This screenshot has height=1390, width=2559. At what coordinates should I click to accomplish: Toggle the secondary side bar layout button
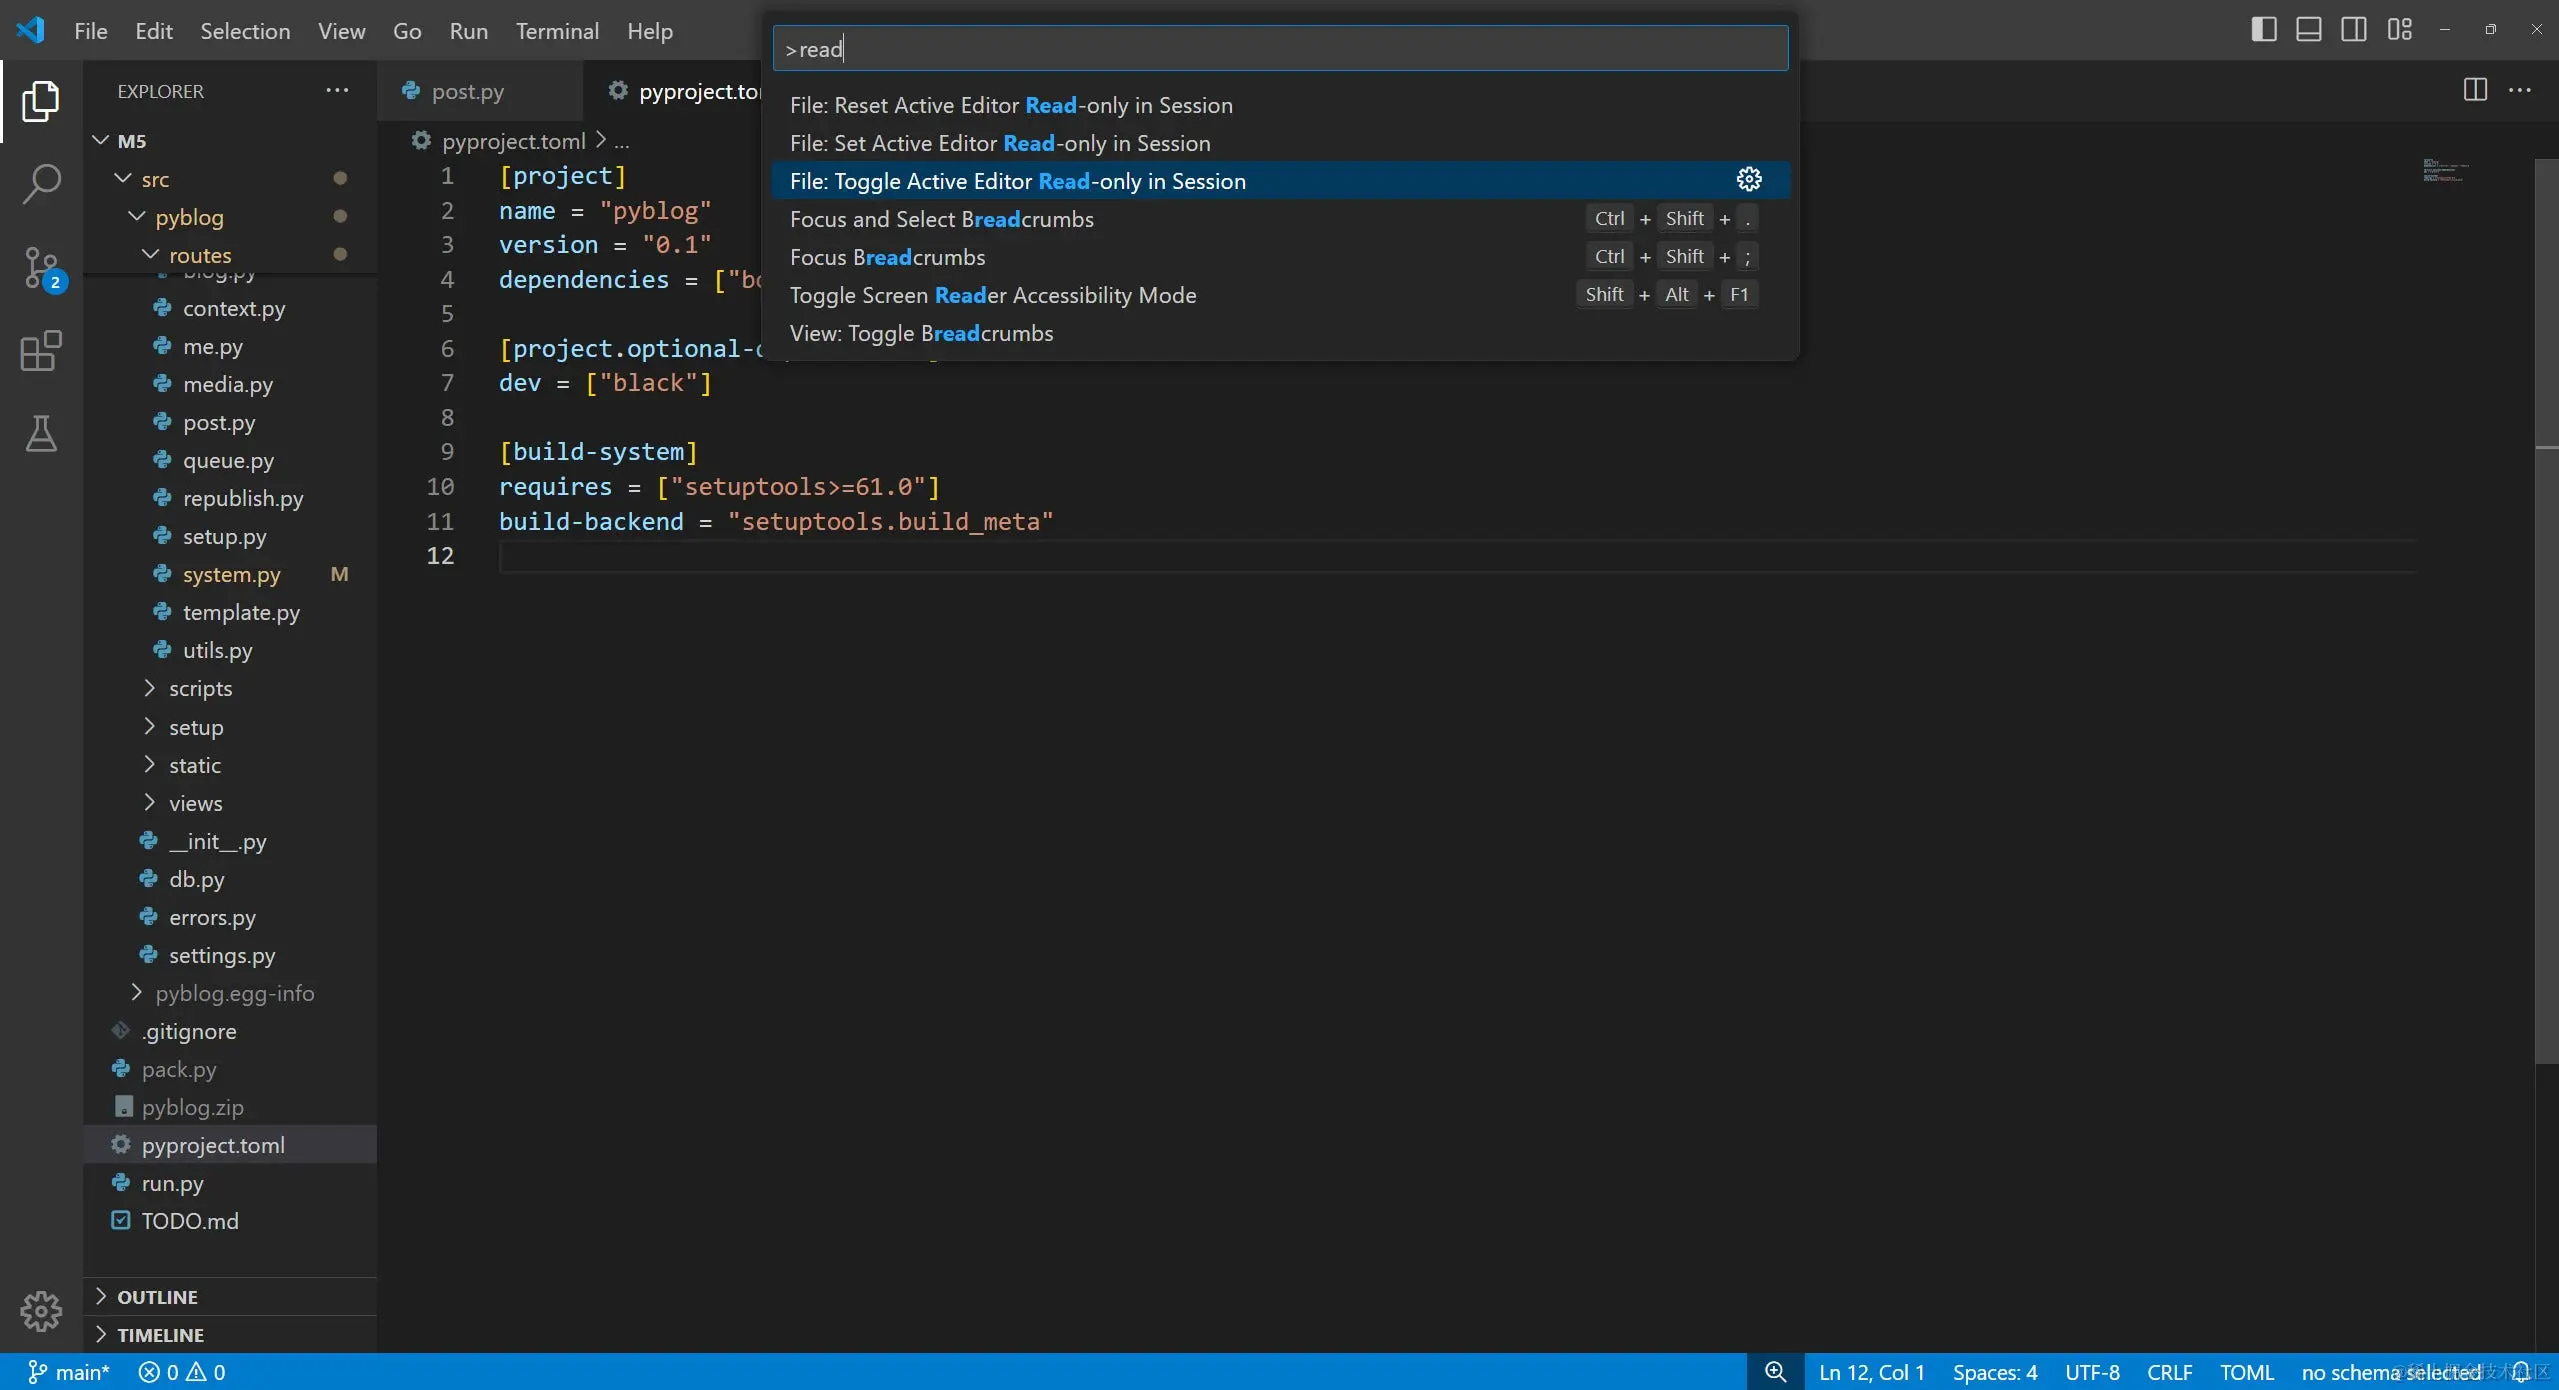(2354, 30)
